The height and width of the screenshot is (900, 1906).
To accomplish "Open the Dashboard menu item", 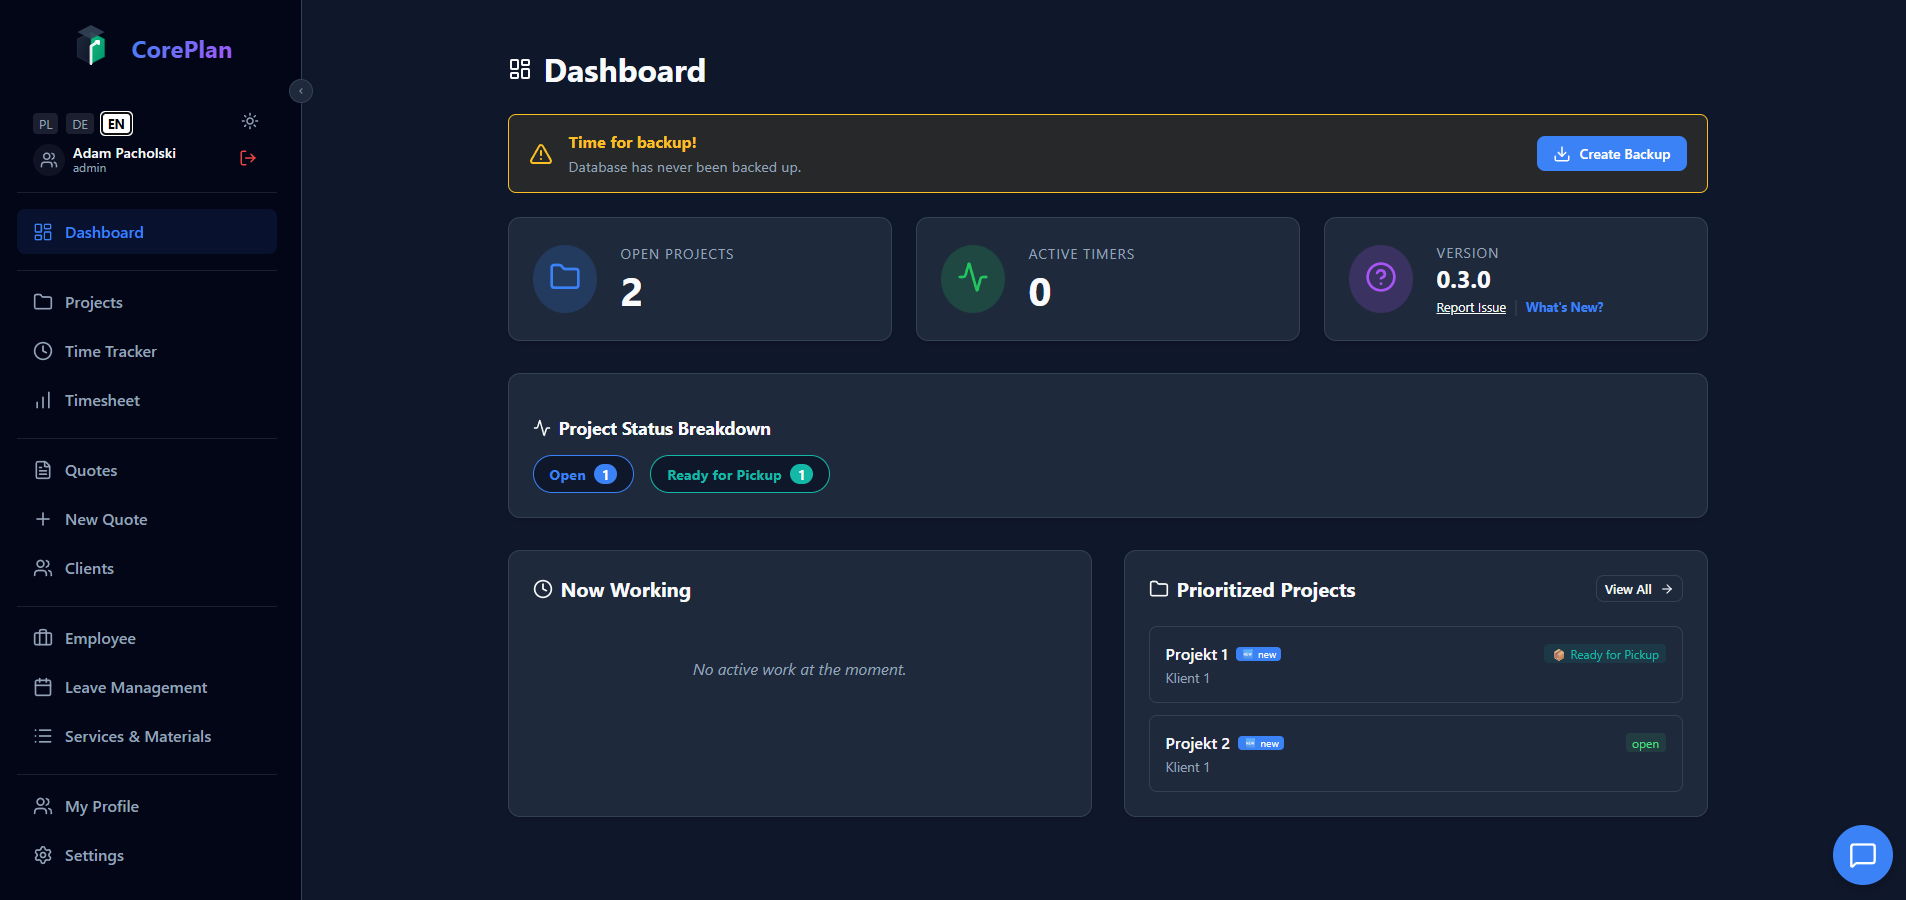I will [x=103, y=231].
